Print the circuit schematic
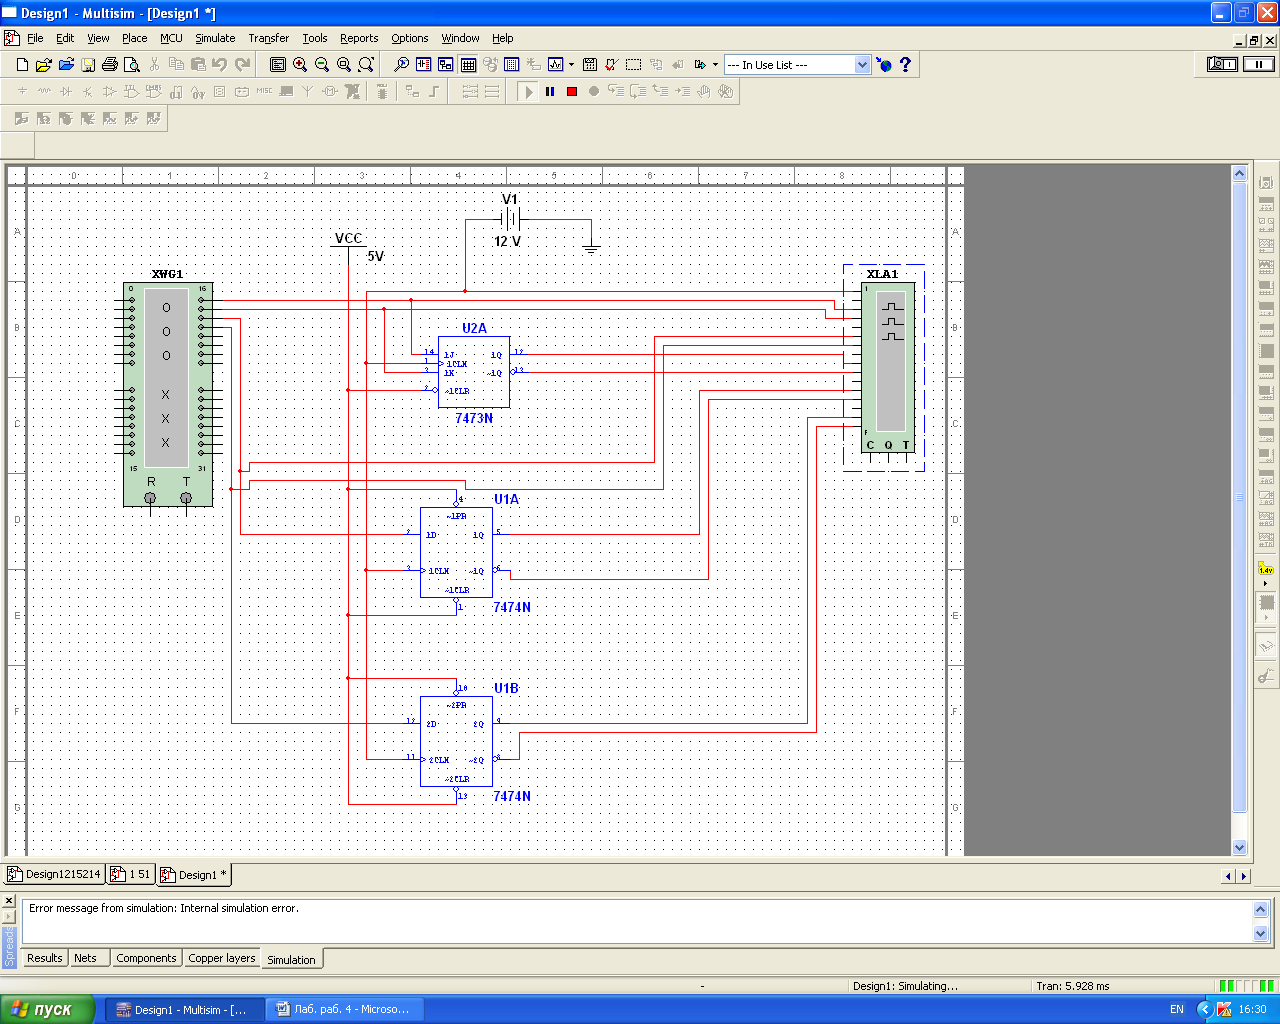 pos(110,64)
